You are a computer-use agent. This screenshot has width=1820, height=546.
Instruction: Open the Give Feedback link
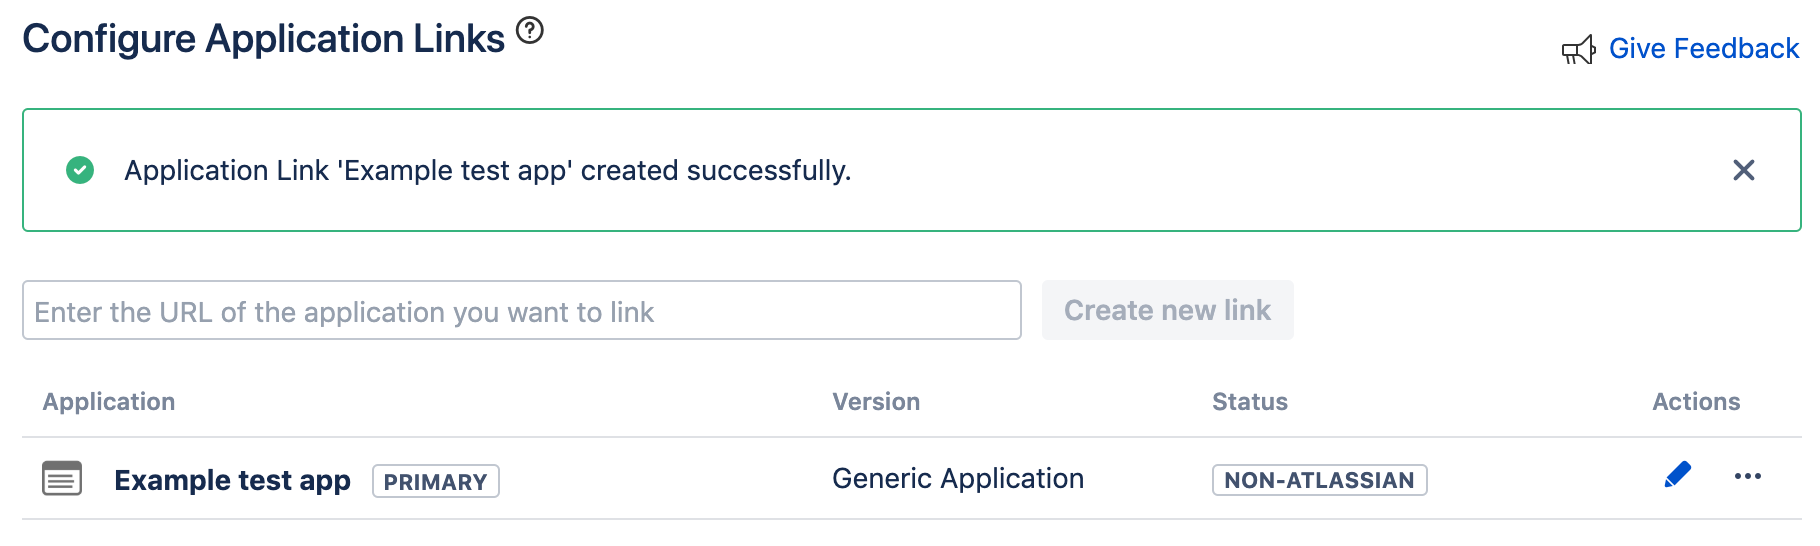point(1703,48)
